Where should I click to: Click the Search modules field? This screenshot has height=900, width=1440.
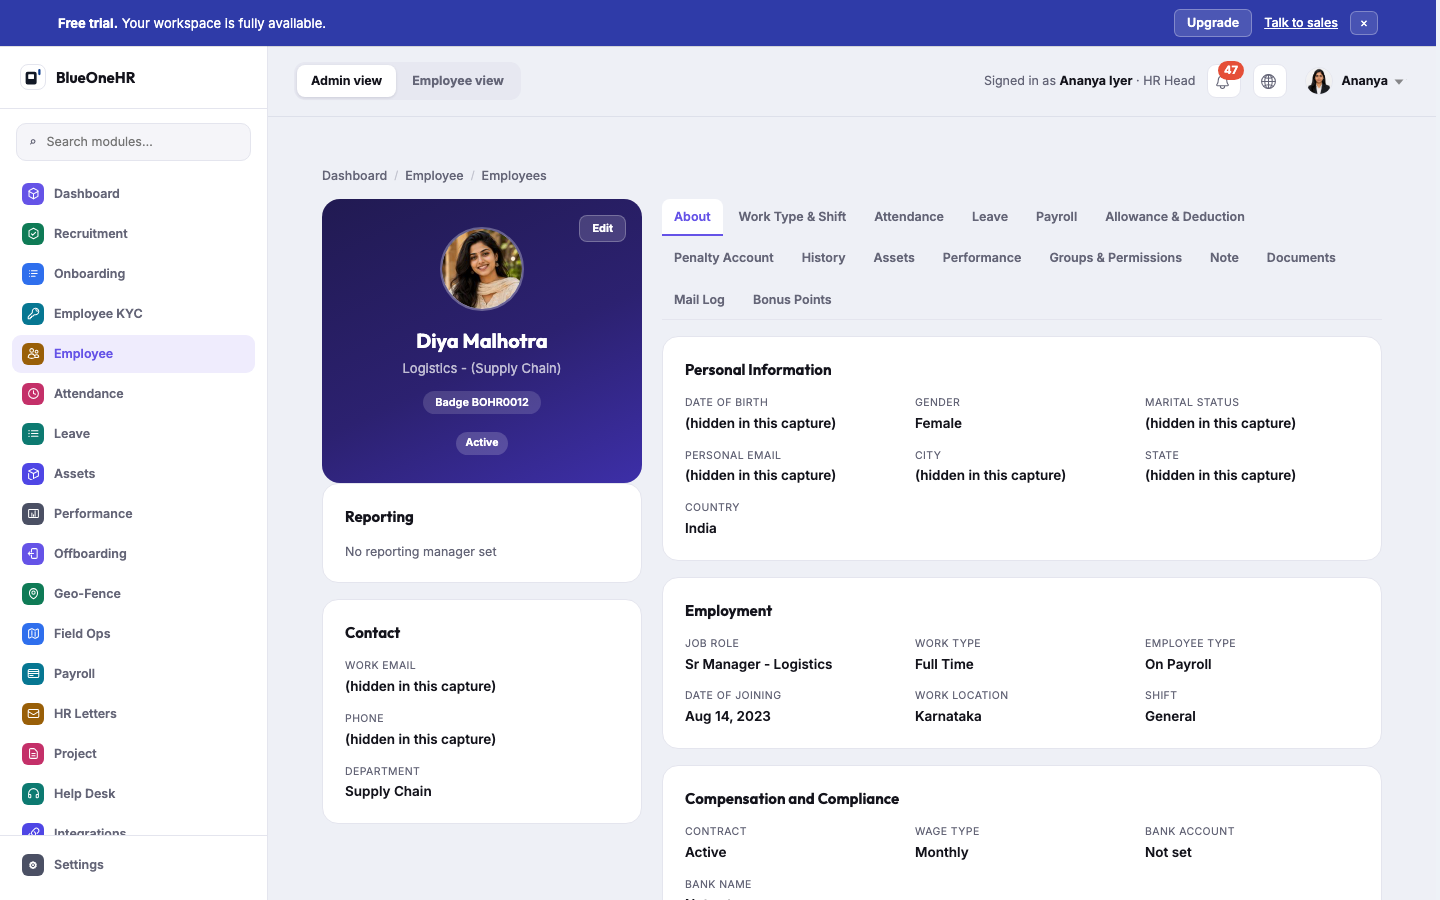[x=133, y=142]
